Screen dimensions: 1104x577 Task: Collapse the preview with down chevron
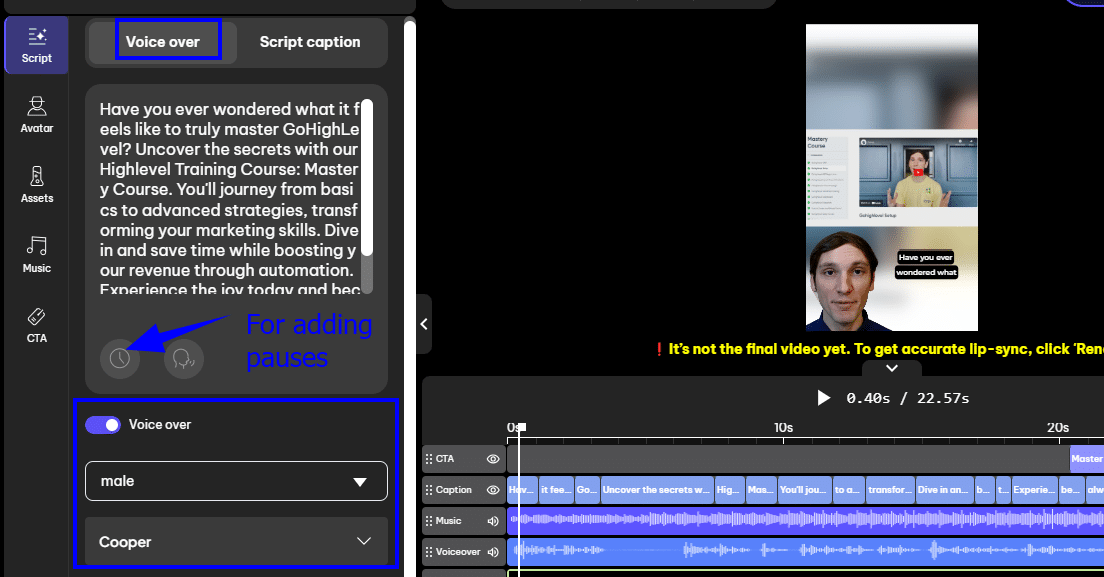891,368
